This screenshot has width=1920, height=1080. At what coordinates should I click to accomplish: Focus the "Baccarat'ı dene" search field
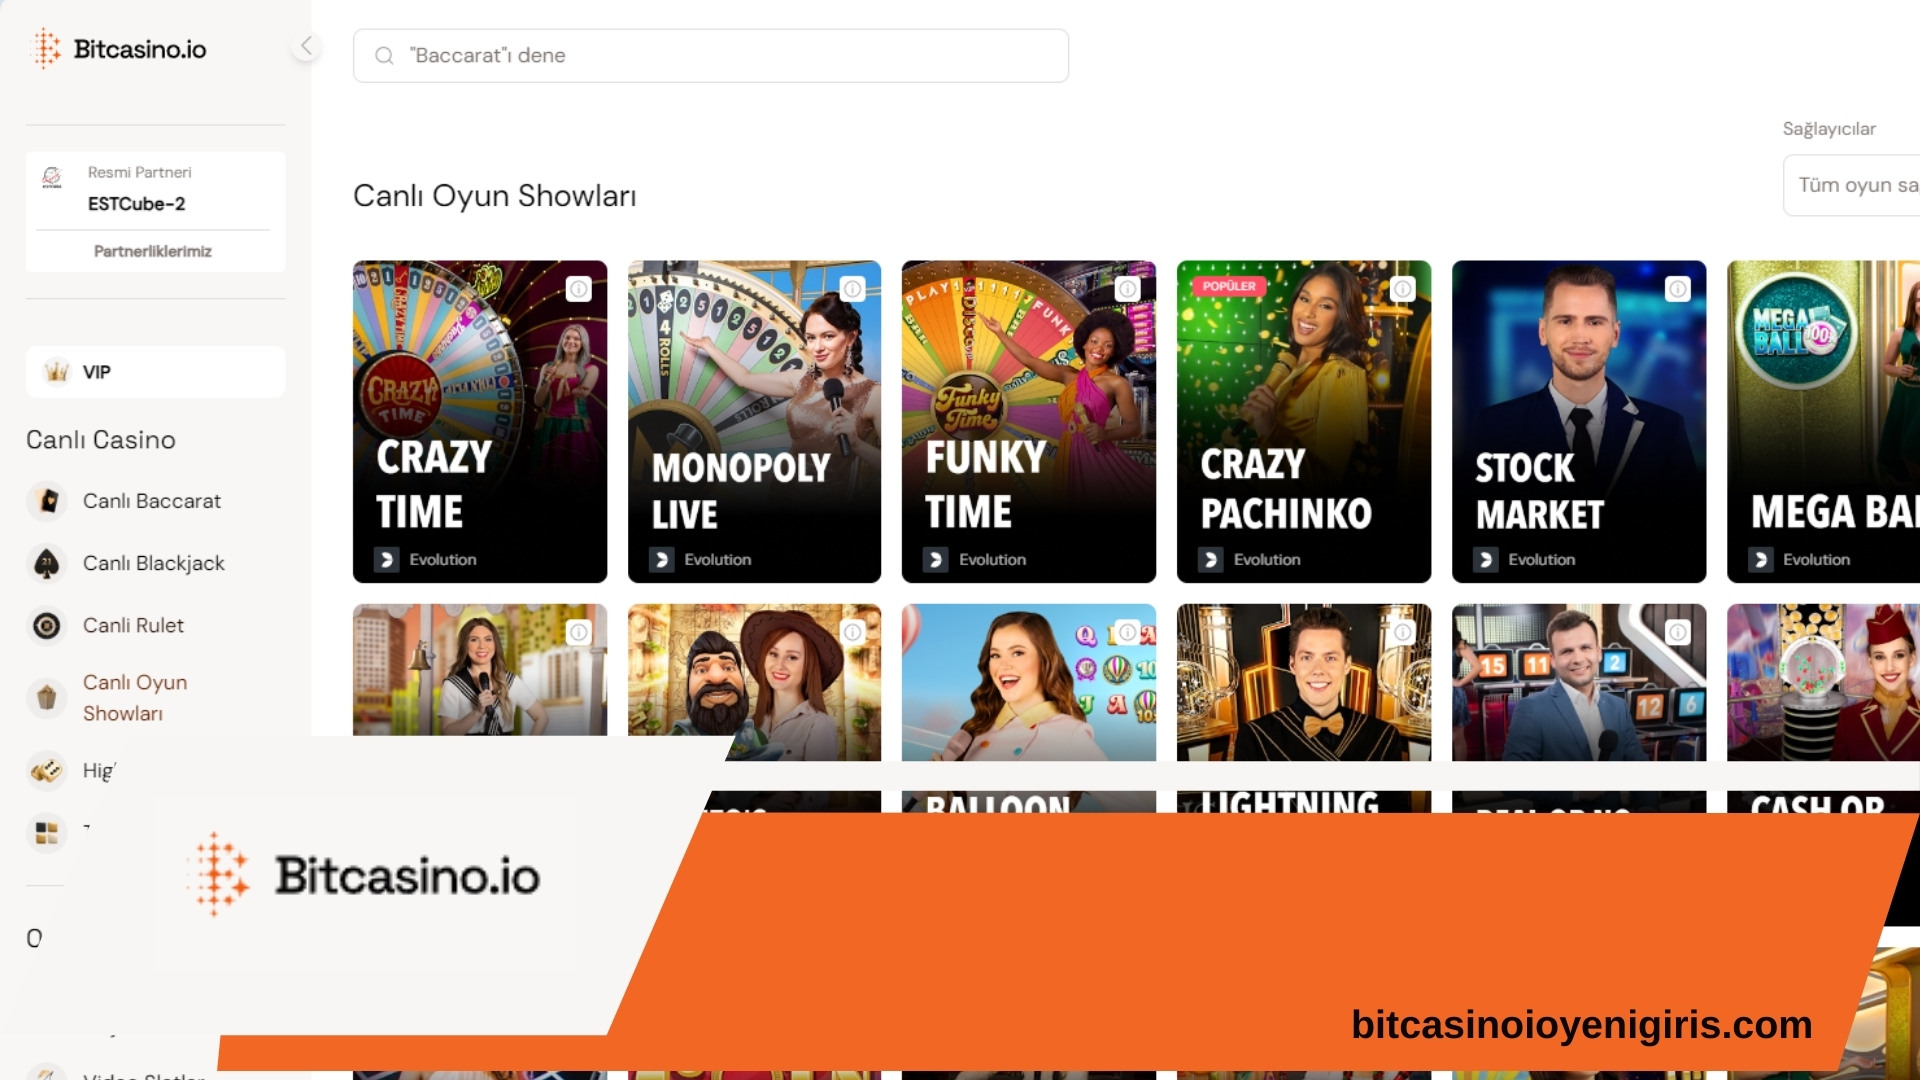[710, 56]
